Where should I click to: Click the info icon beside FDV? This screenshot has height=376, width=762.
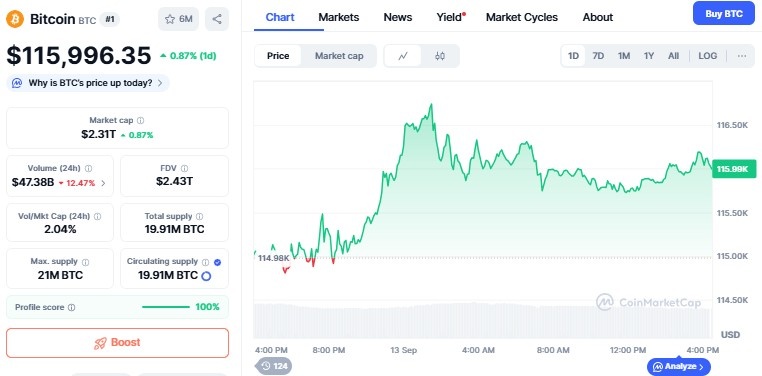click(184, 169)
